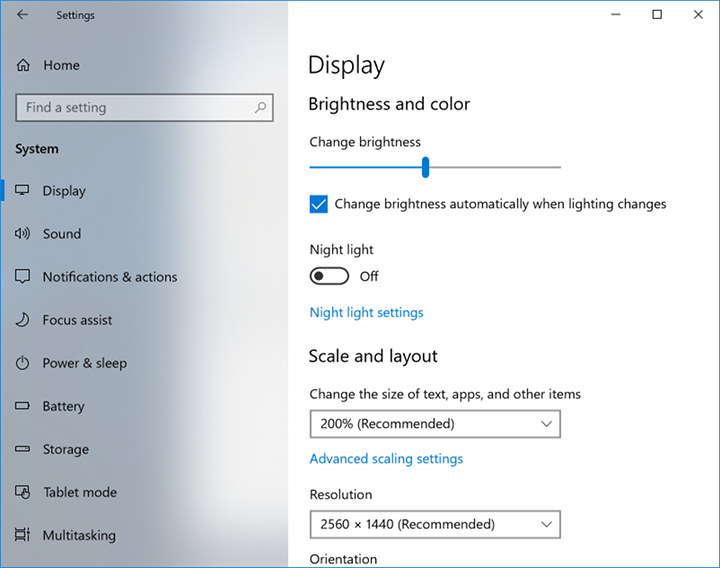This screenshot has height=568, width=720.
Task: Select the Tablet mode icon
Action: [x=22, y=492]
